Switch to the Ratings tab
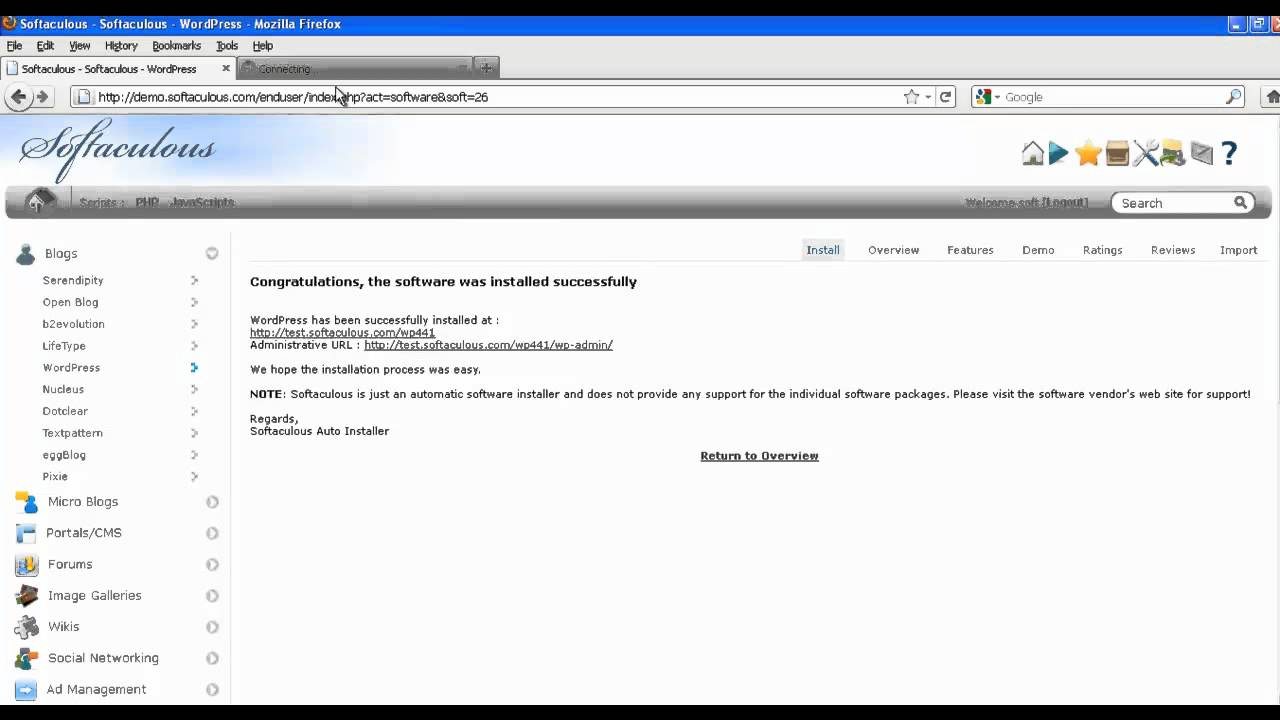 [1102, 250]
